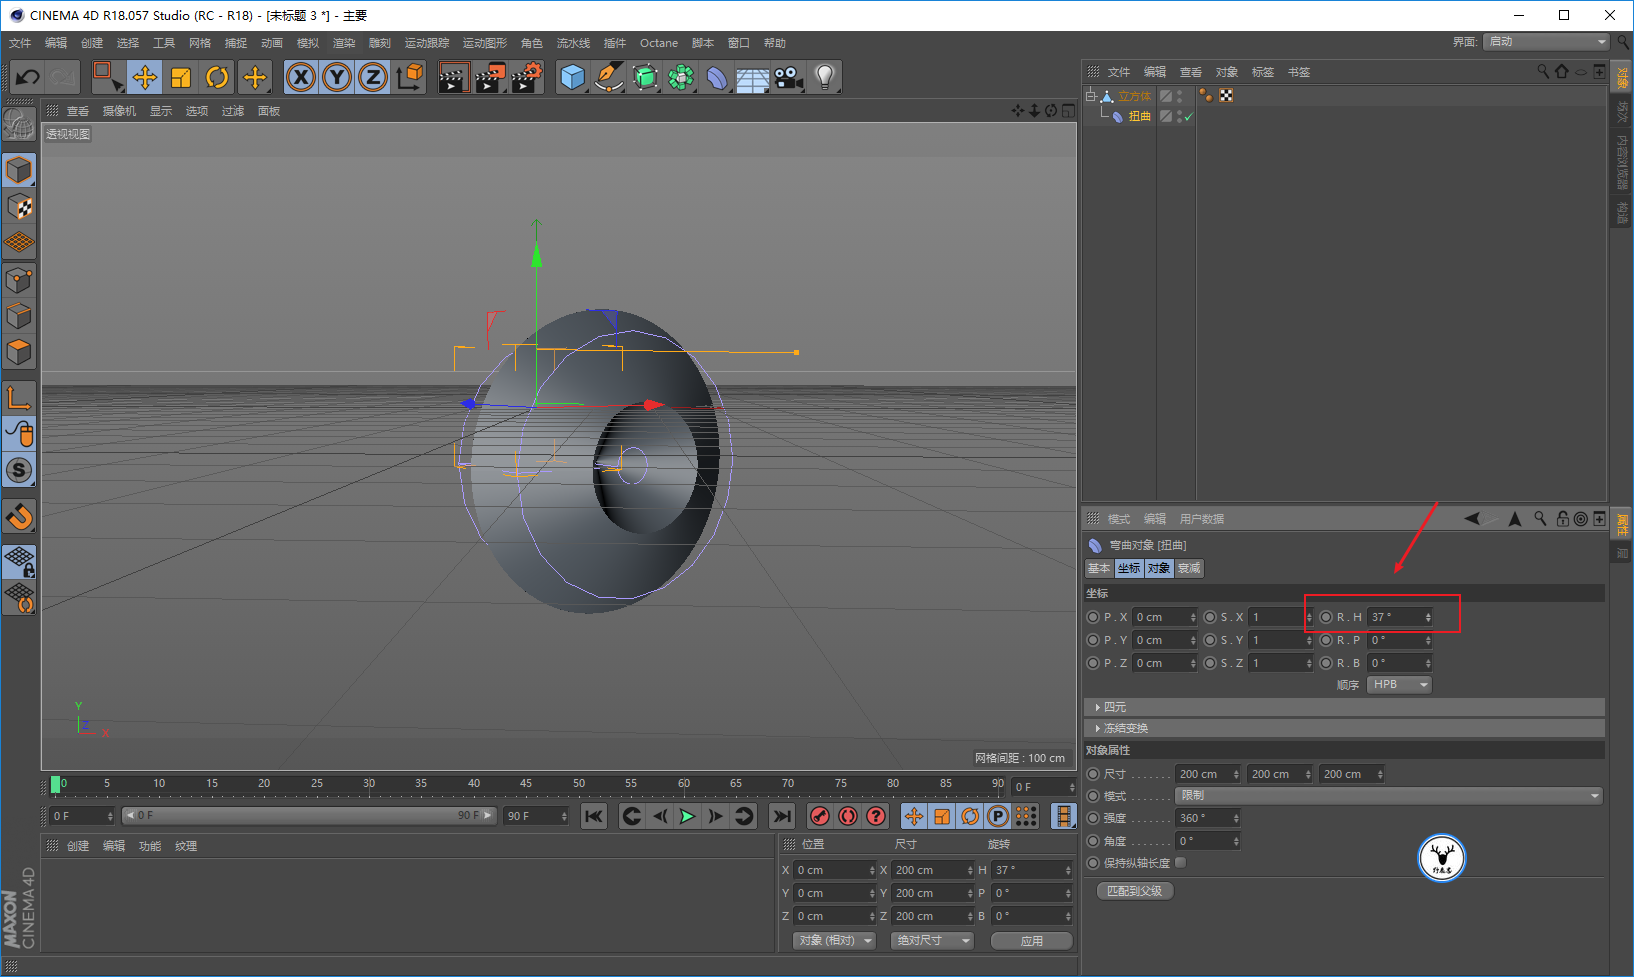
Task: Add a Floor environment object
Action: (752, 77)
